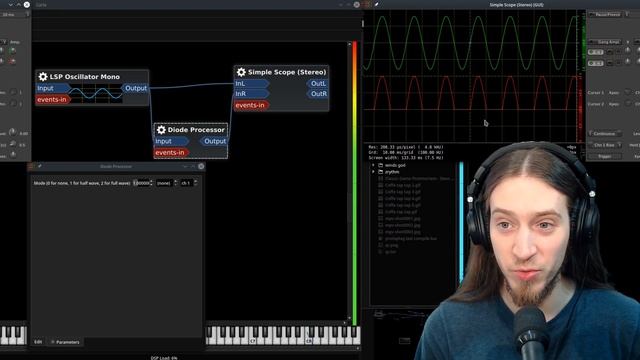Click the up arrow in top-left titlebar
The image size is (640, 360).
(x=18, y=4)
